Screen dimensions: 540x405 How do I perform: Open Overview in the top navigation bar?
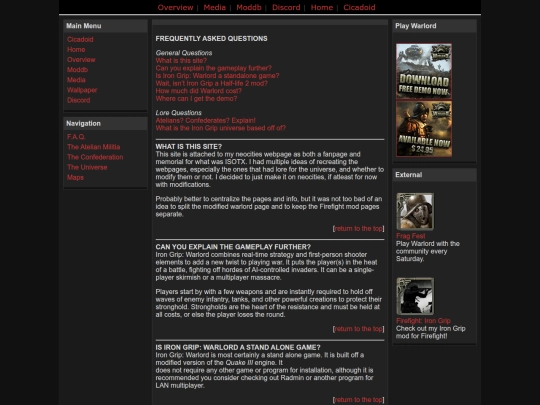coord(175,7)
